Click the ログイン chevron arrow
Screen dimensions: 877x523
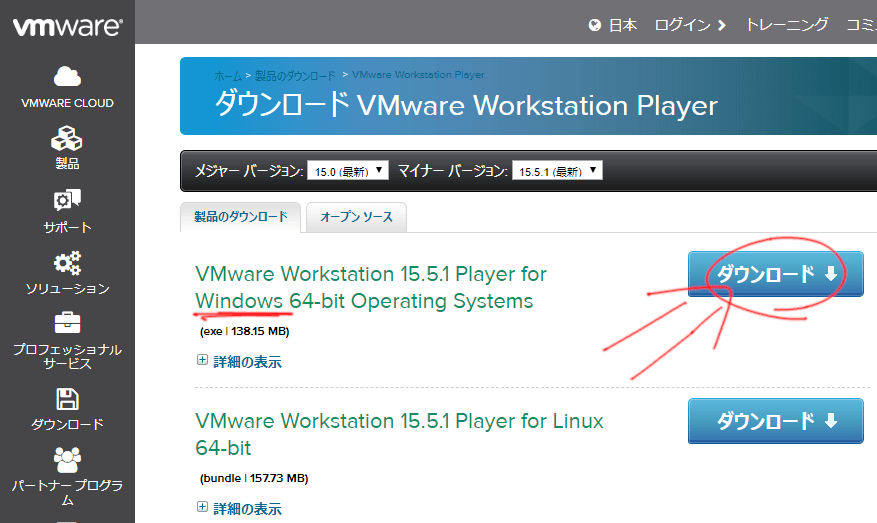pyautogui.click(x=722, y=25)
